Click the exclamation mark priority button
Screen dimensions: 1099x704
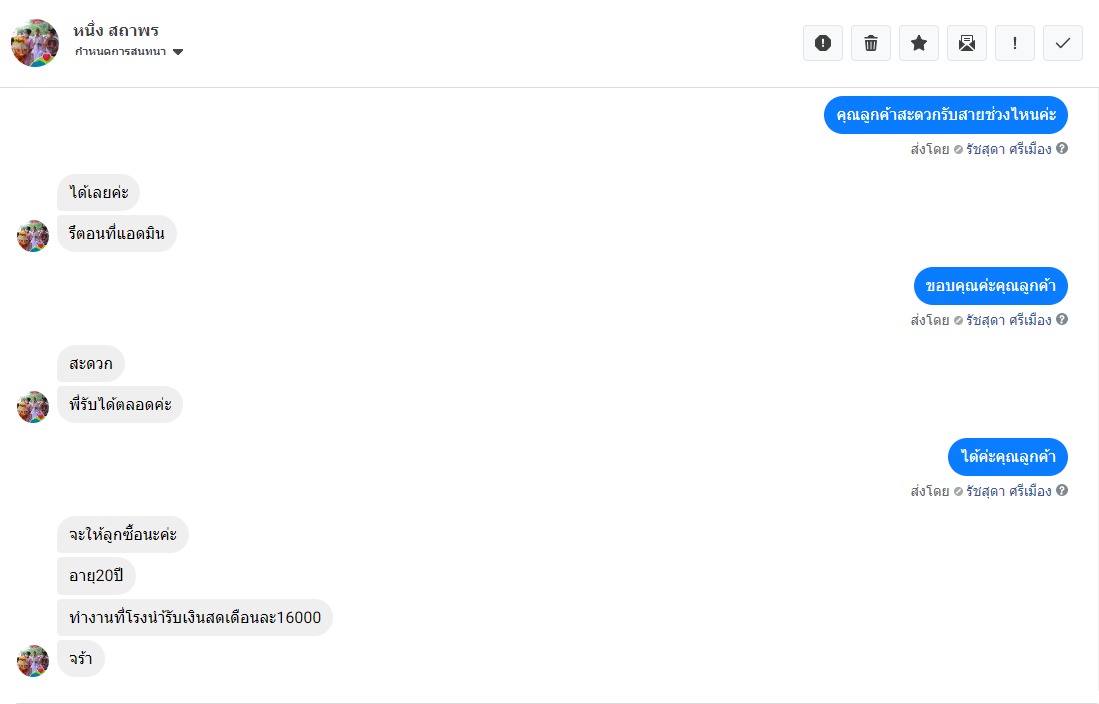pos(1015,43)
